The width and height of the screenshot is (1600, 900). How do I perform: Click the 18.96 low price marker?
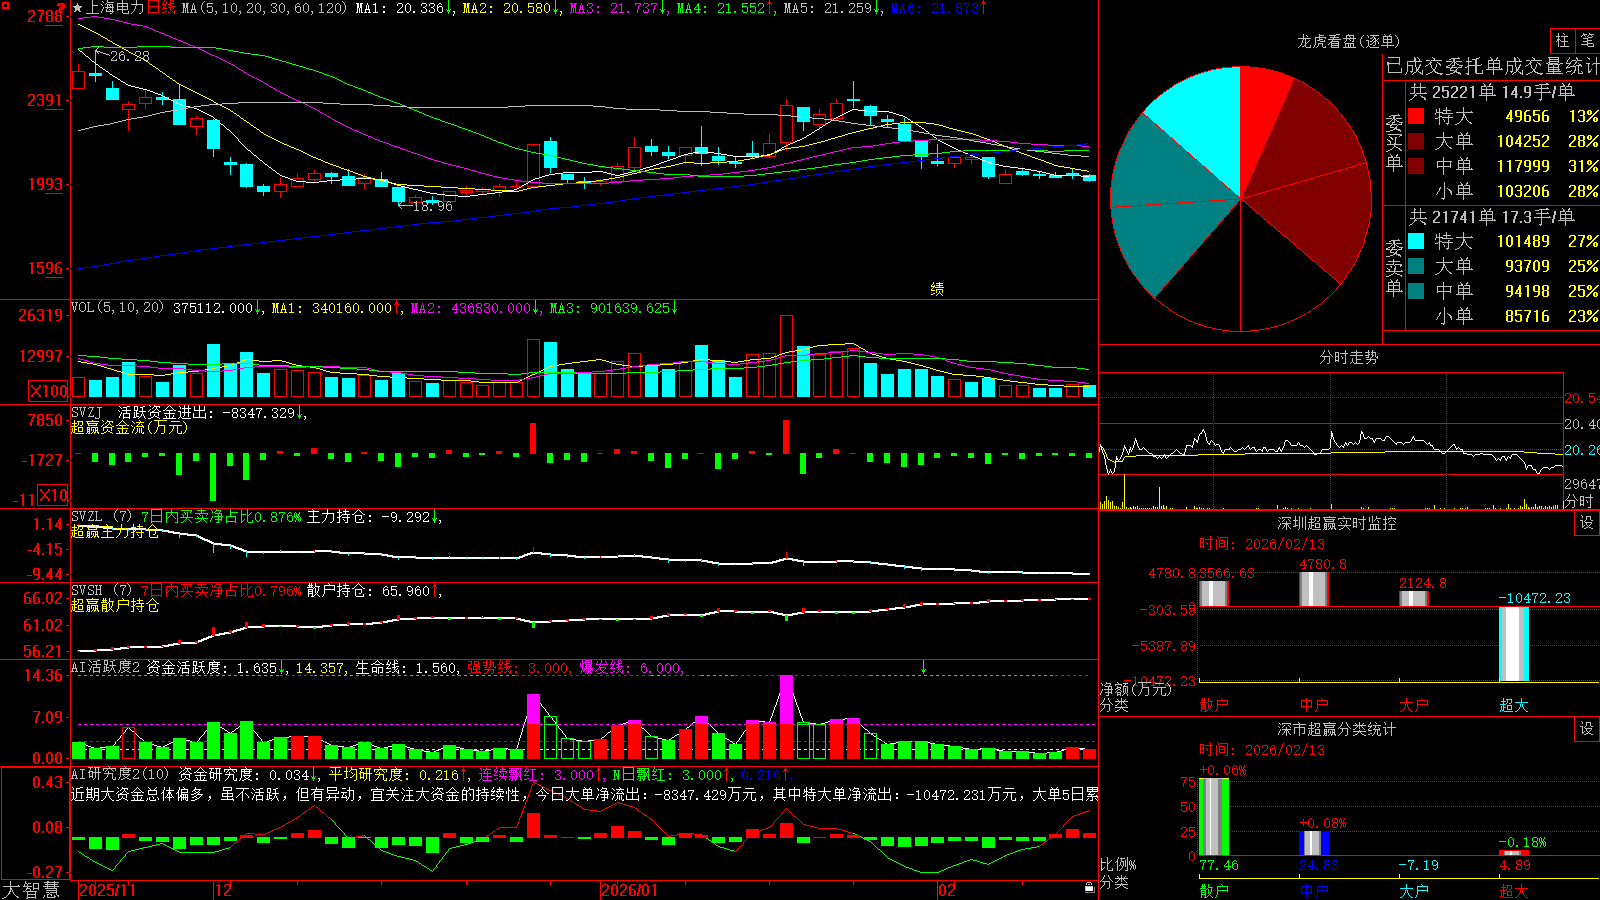click(x=433, y=206)
